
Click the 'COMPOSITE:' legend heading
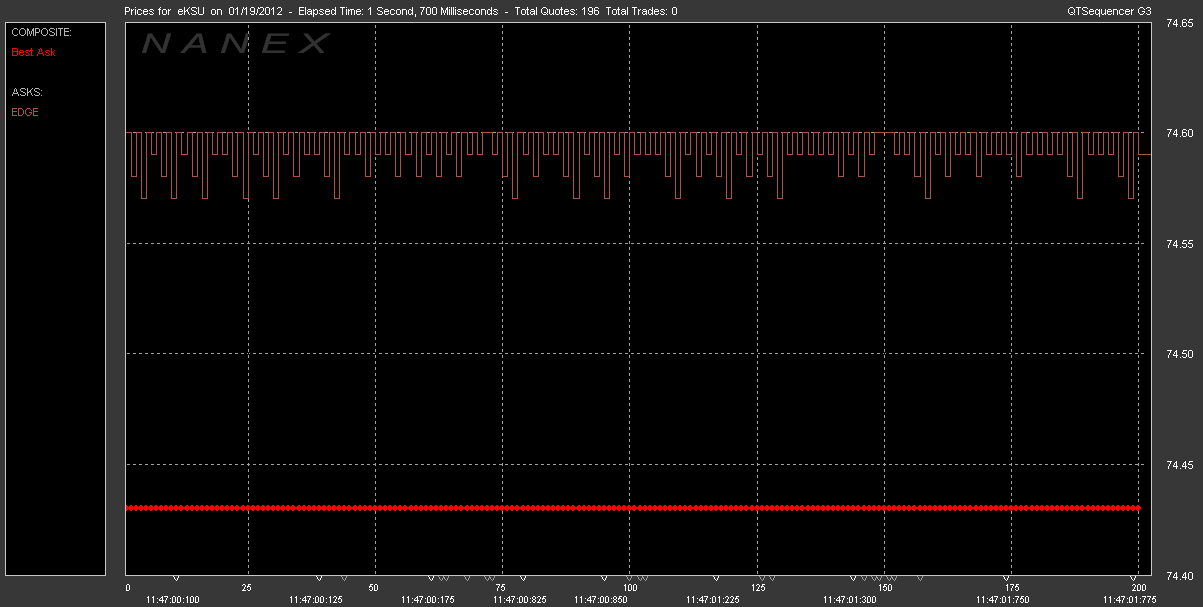[x=41, y=32]
